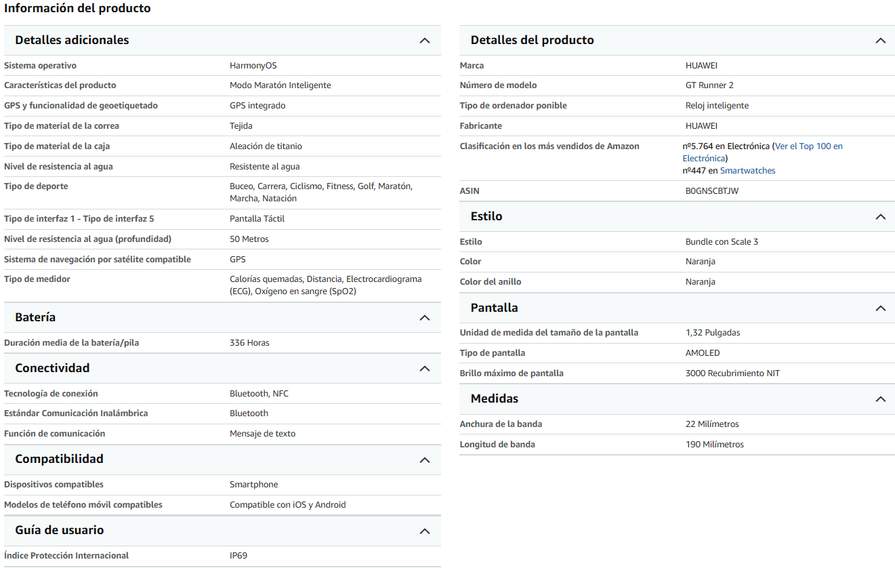
Task: Click the Batería section heading
Action: tap(35, 317)
